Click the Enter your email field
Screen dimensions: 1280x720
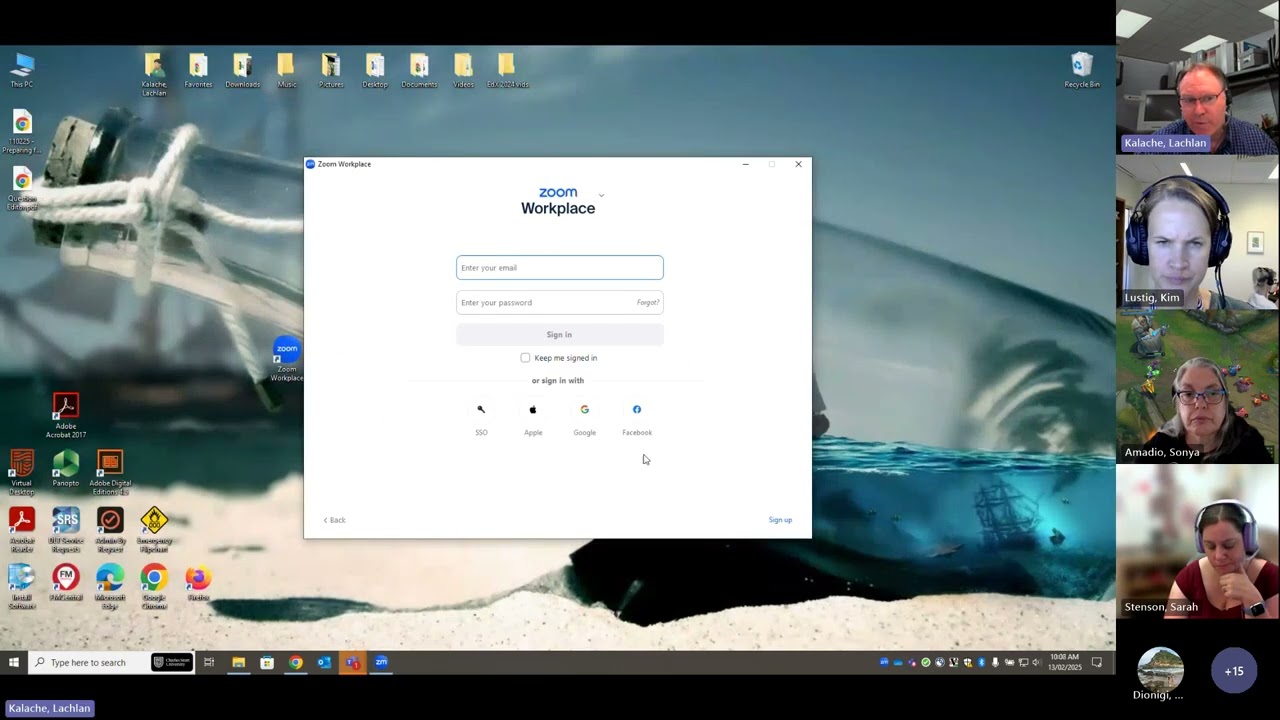[560, 268]
